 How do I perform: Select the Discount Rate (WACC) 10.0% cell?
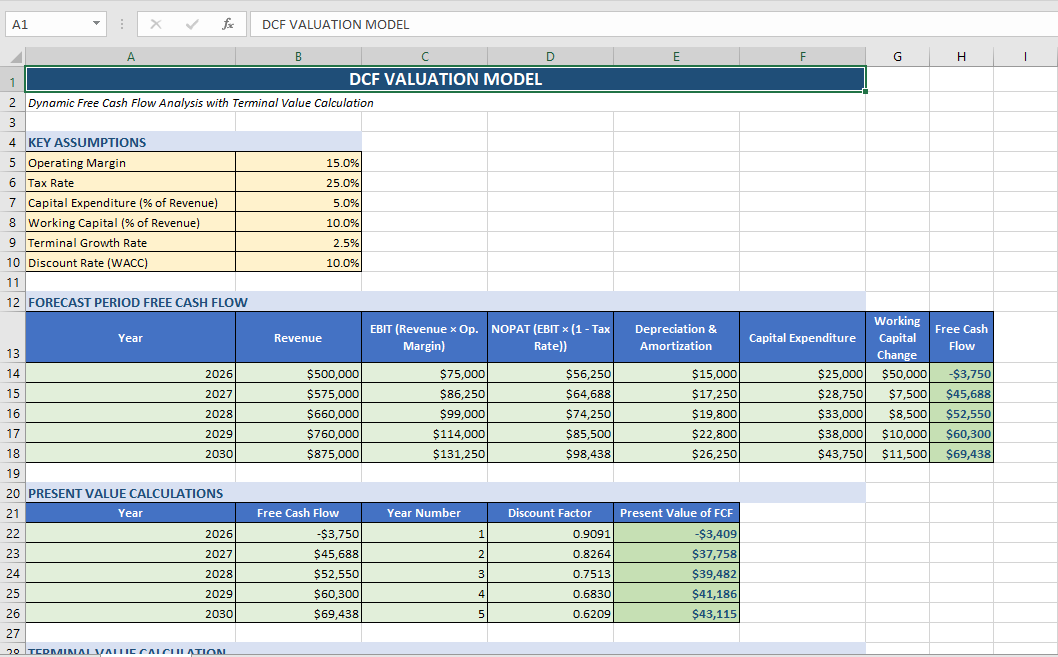click(x=298, y=262)
